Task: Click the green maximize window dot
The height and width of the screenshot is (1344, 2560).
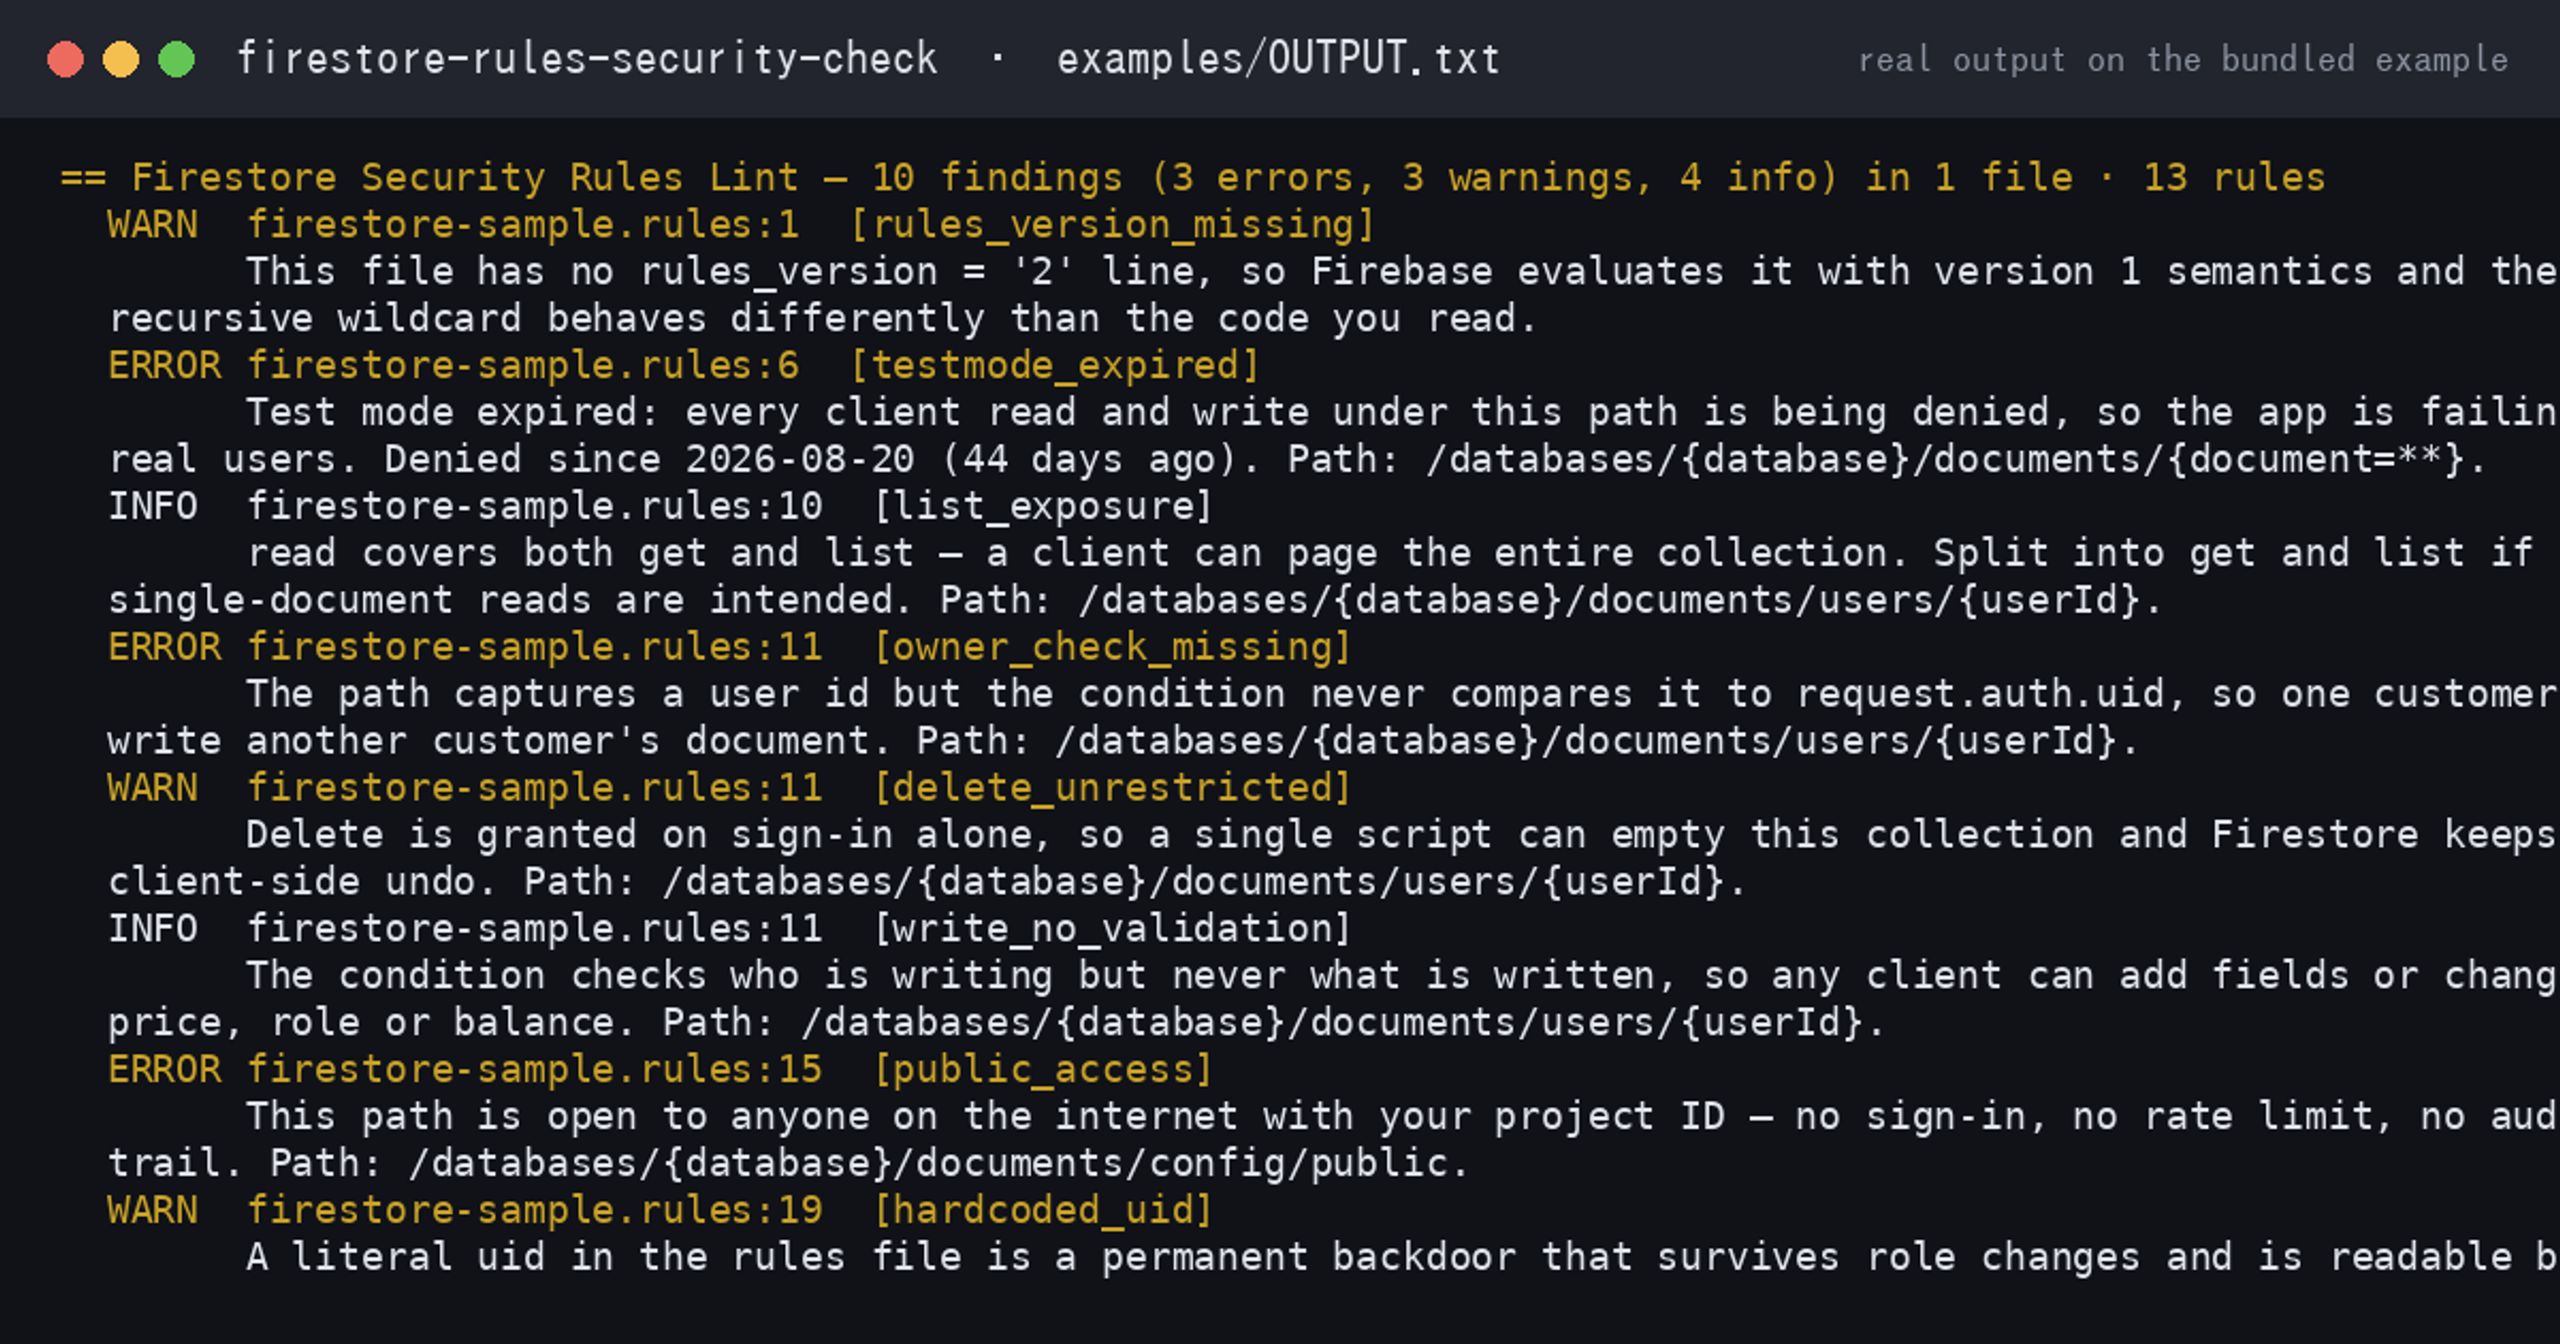Action: pos(177,59)
